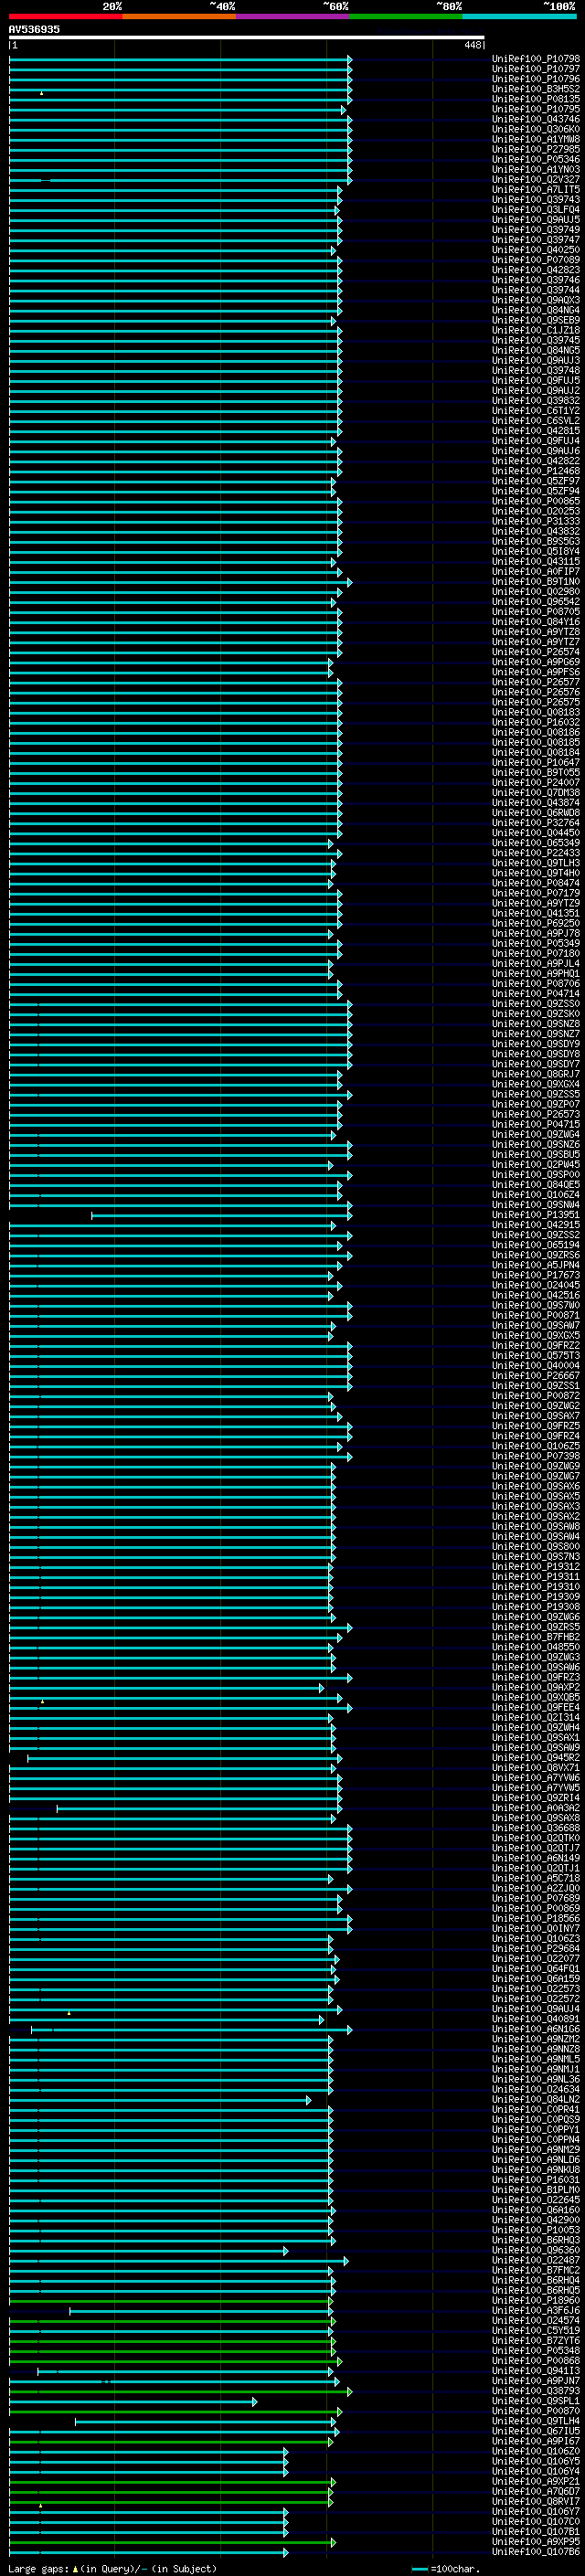Select hit label UniRef100_P22433
Image resolution: width=585 pixels, height=2576 pixels.
(536, 853)
